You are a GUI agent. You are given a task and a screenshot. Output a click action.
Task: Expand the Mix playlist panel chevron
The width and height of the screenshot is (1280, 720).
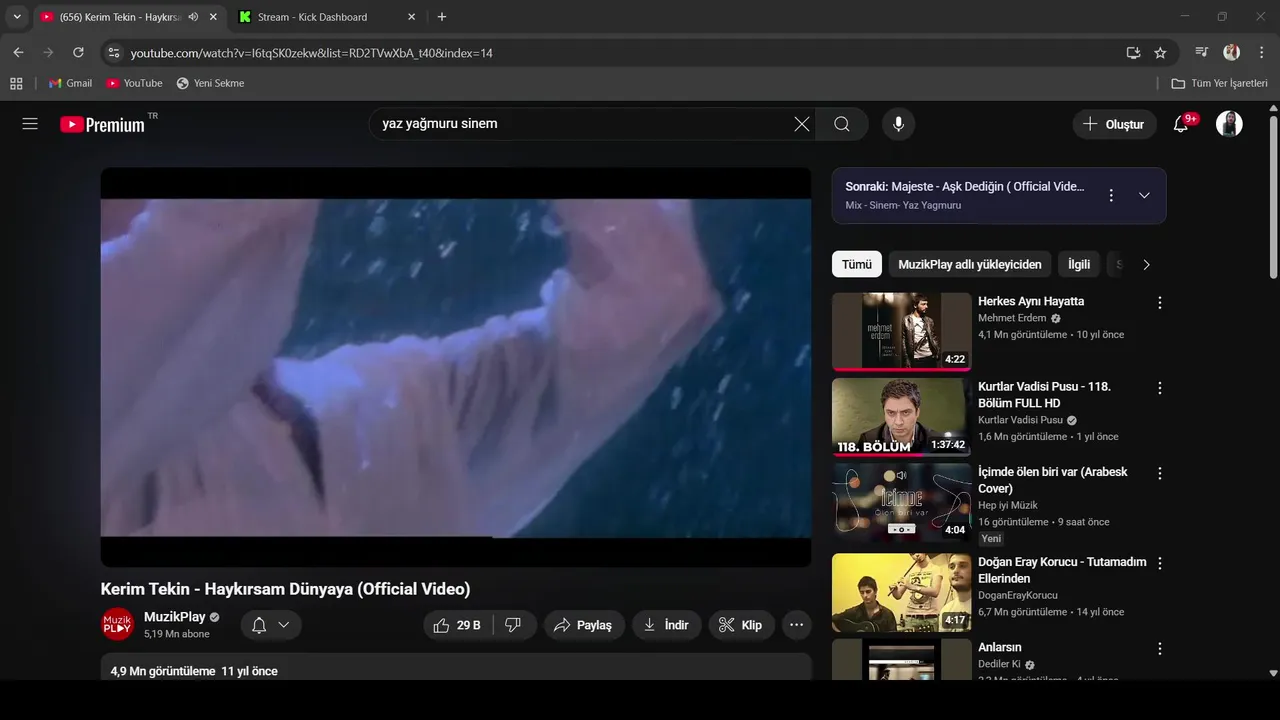1144,195
